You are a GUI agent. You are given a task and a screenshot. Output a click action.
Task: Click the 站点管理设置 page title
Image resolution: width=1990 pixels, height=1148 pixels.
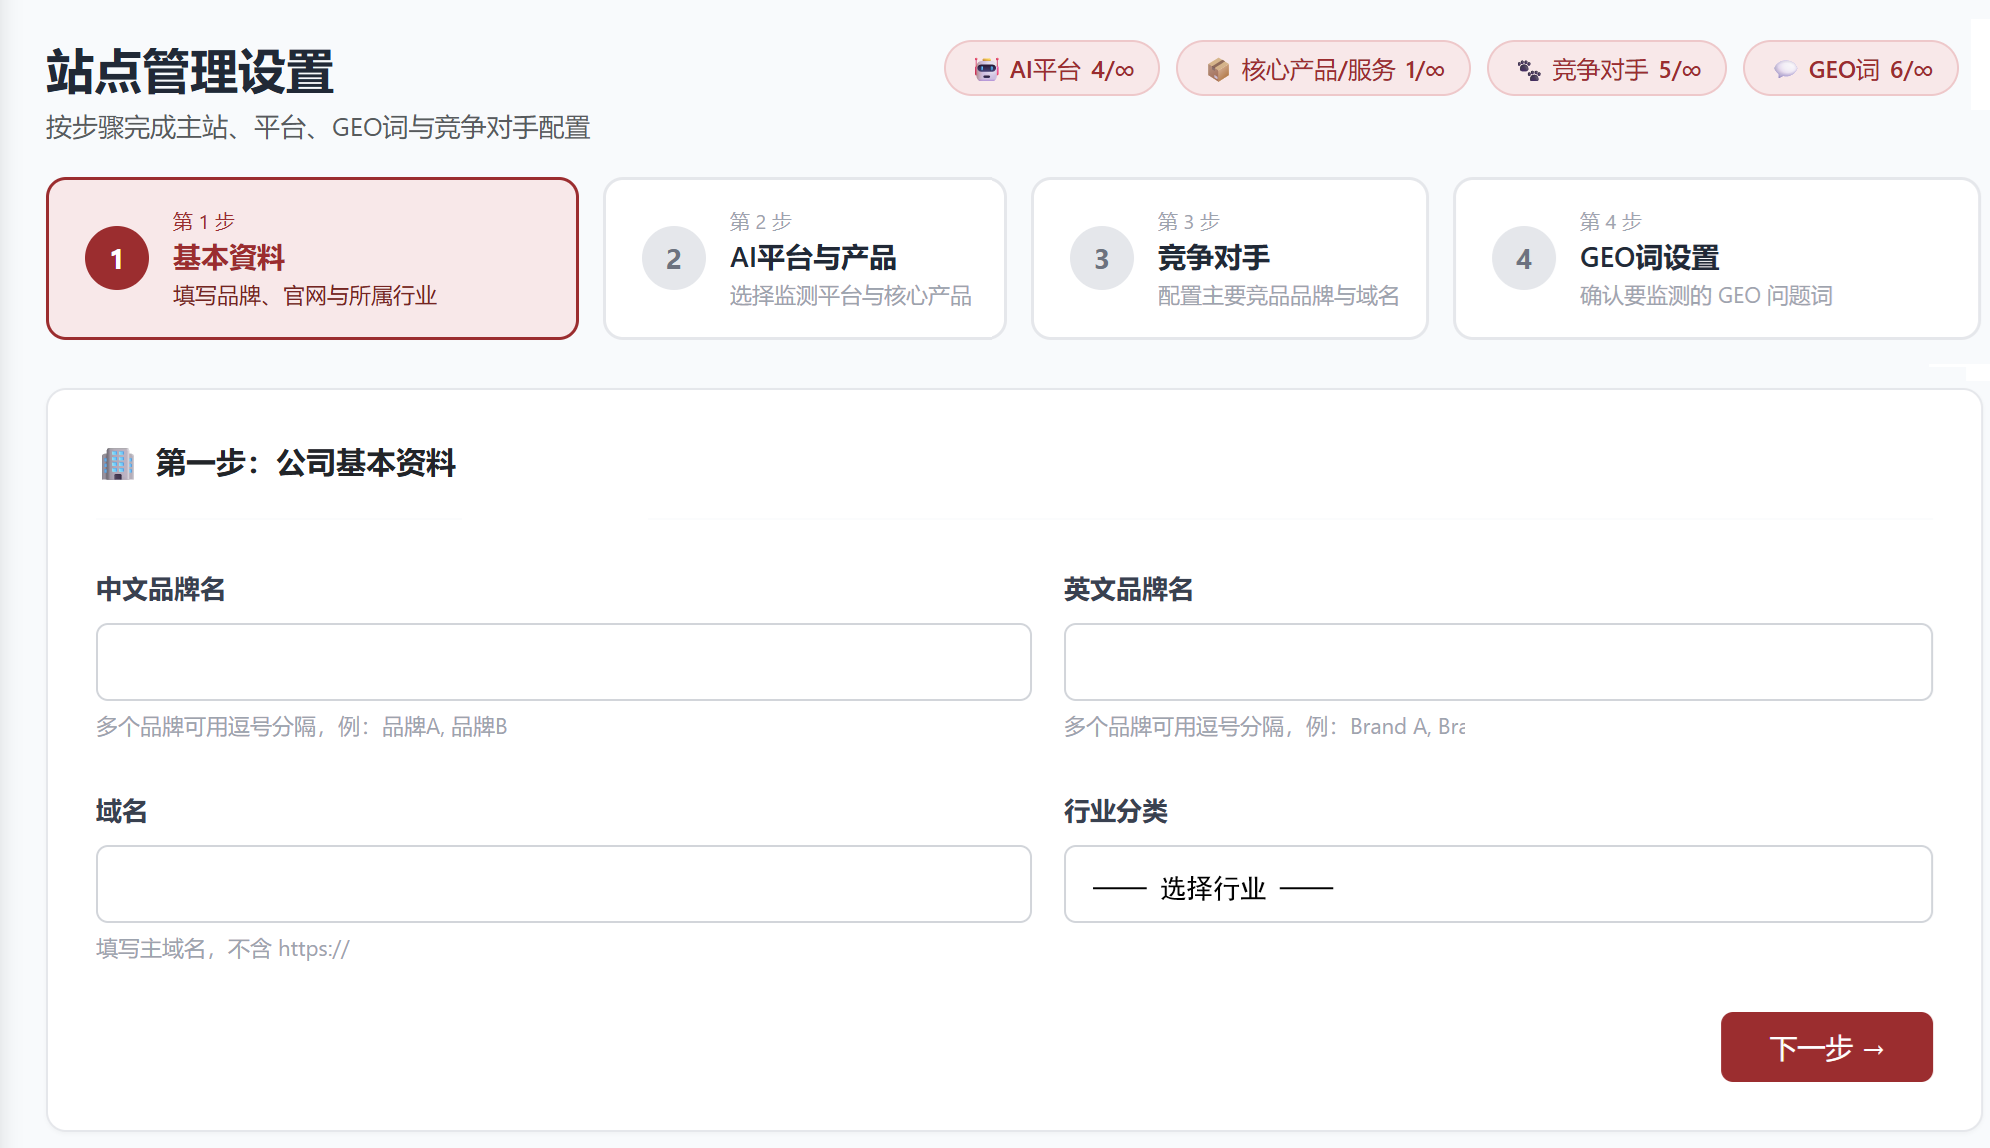point(190,72)
